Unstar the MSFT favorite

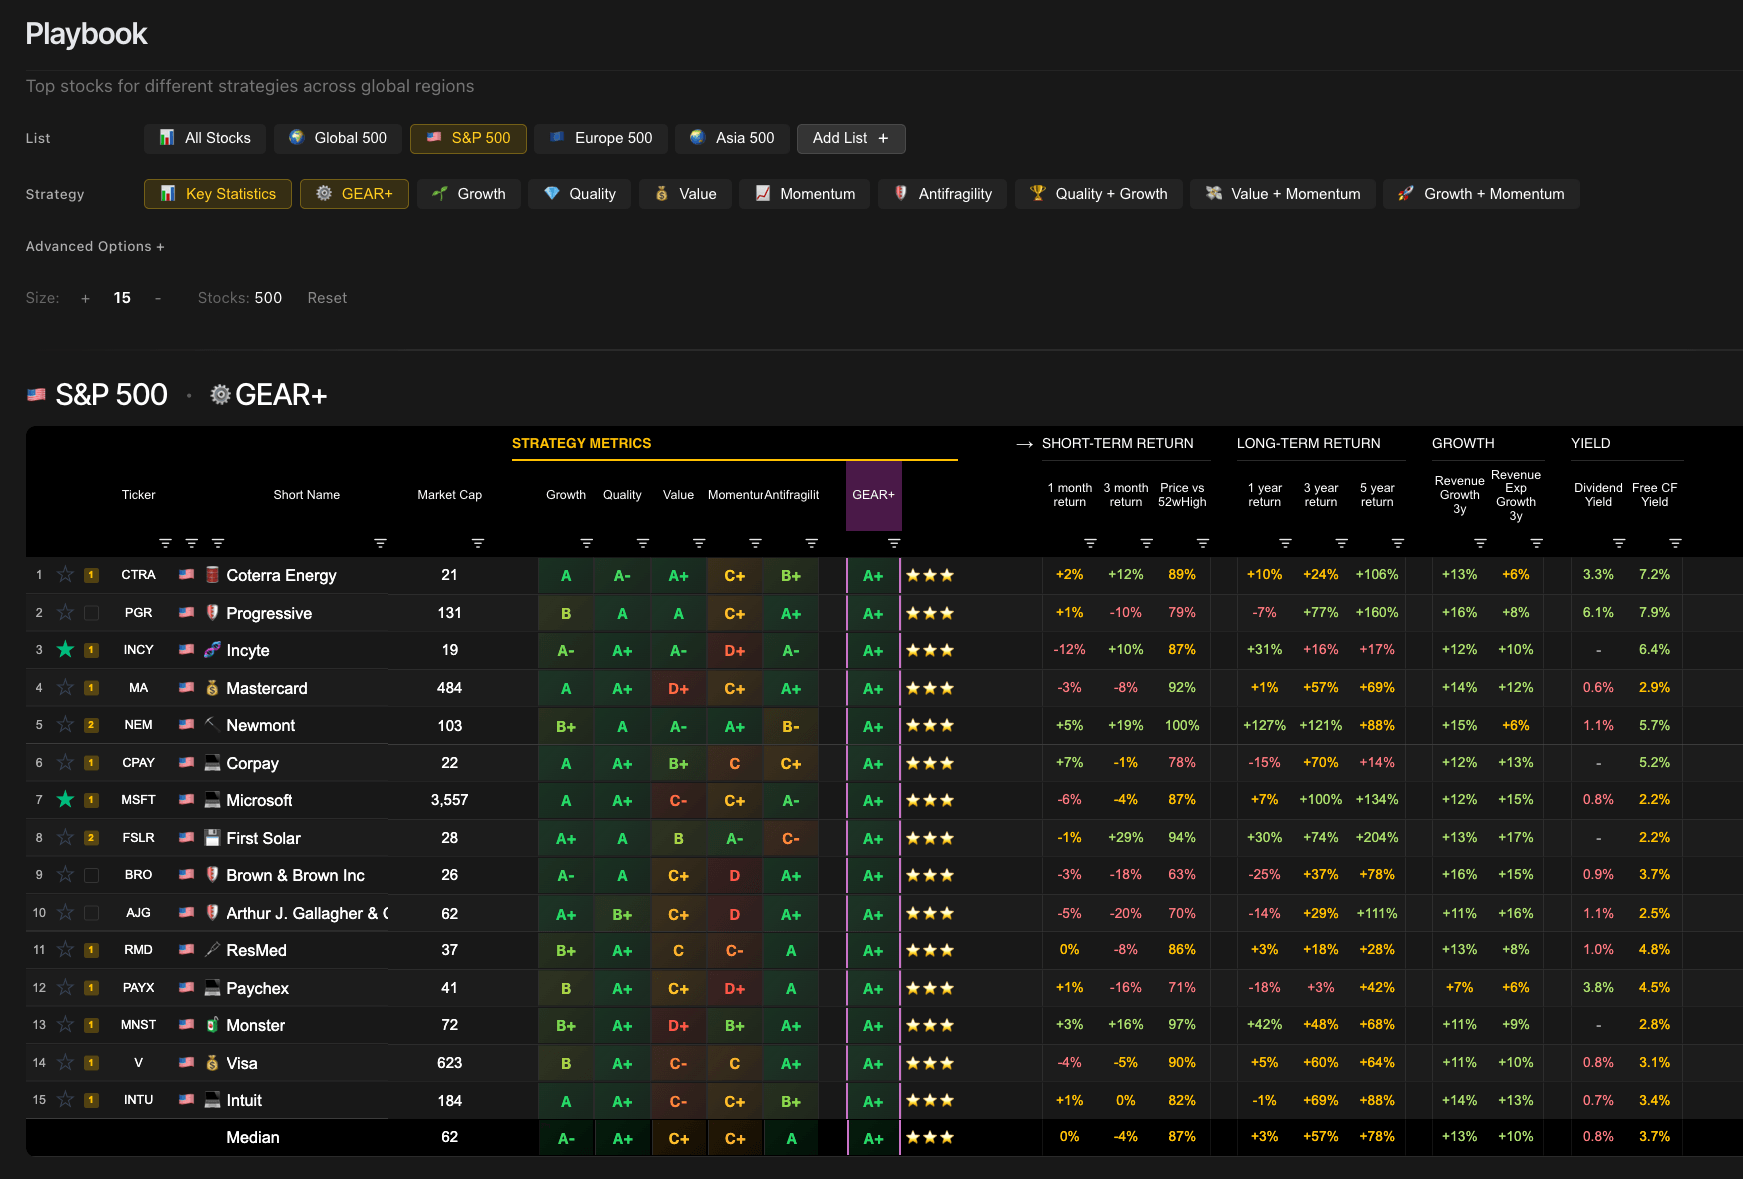coord(64,800)
